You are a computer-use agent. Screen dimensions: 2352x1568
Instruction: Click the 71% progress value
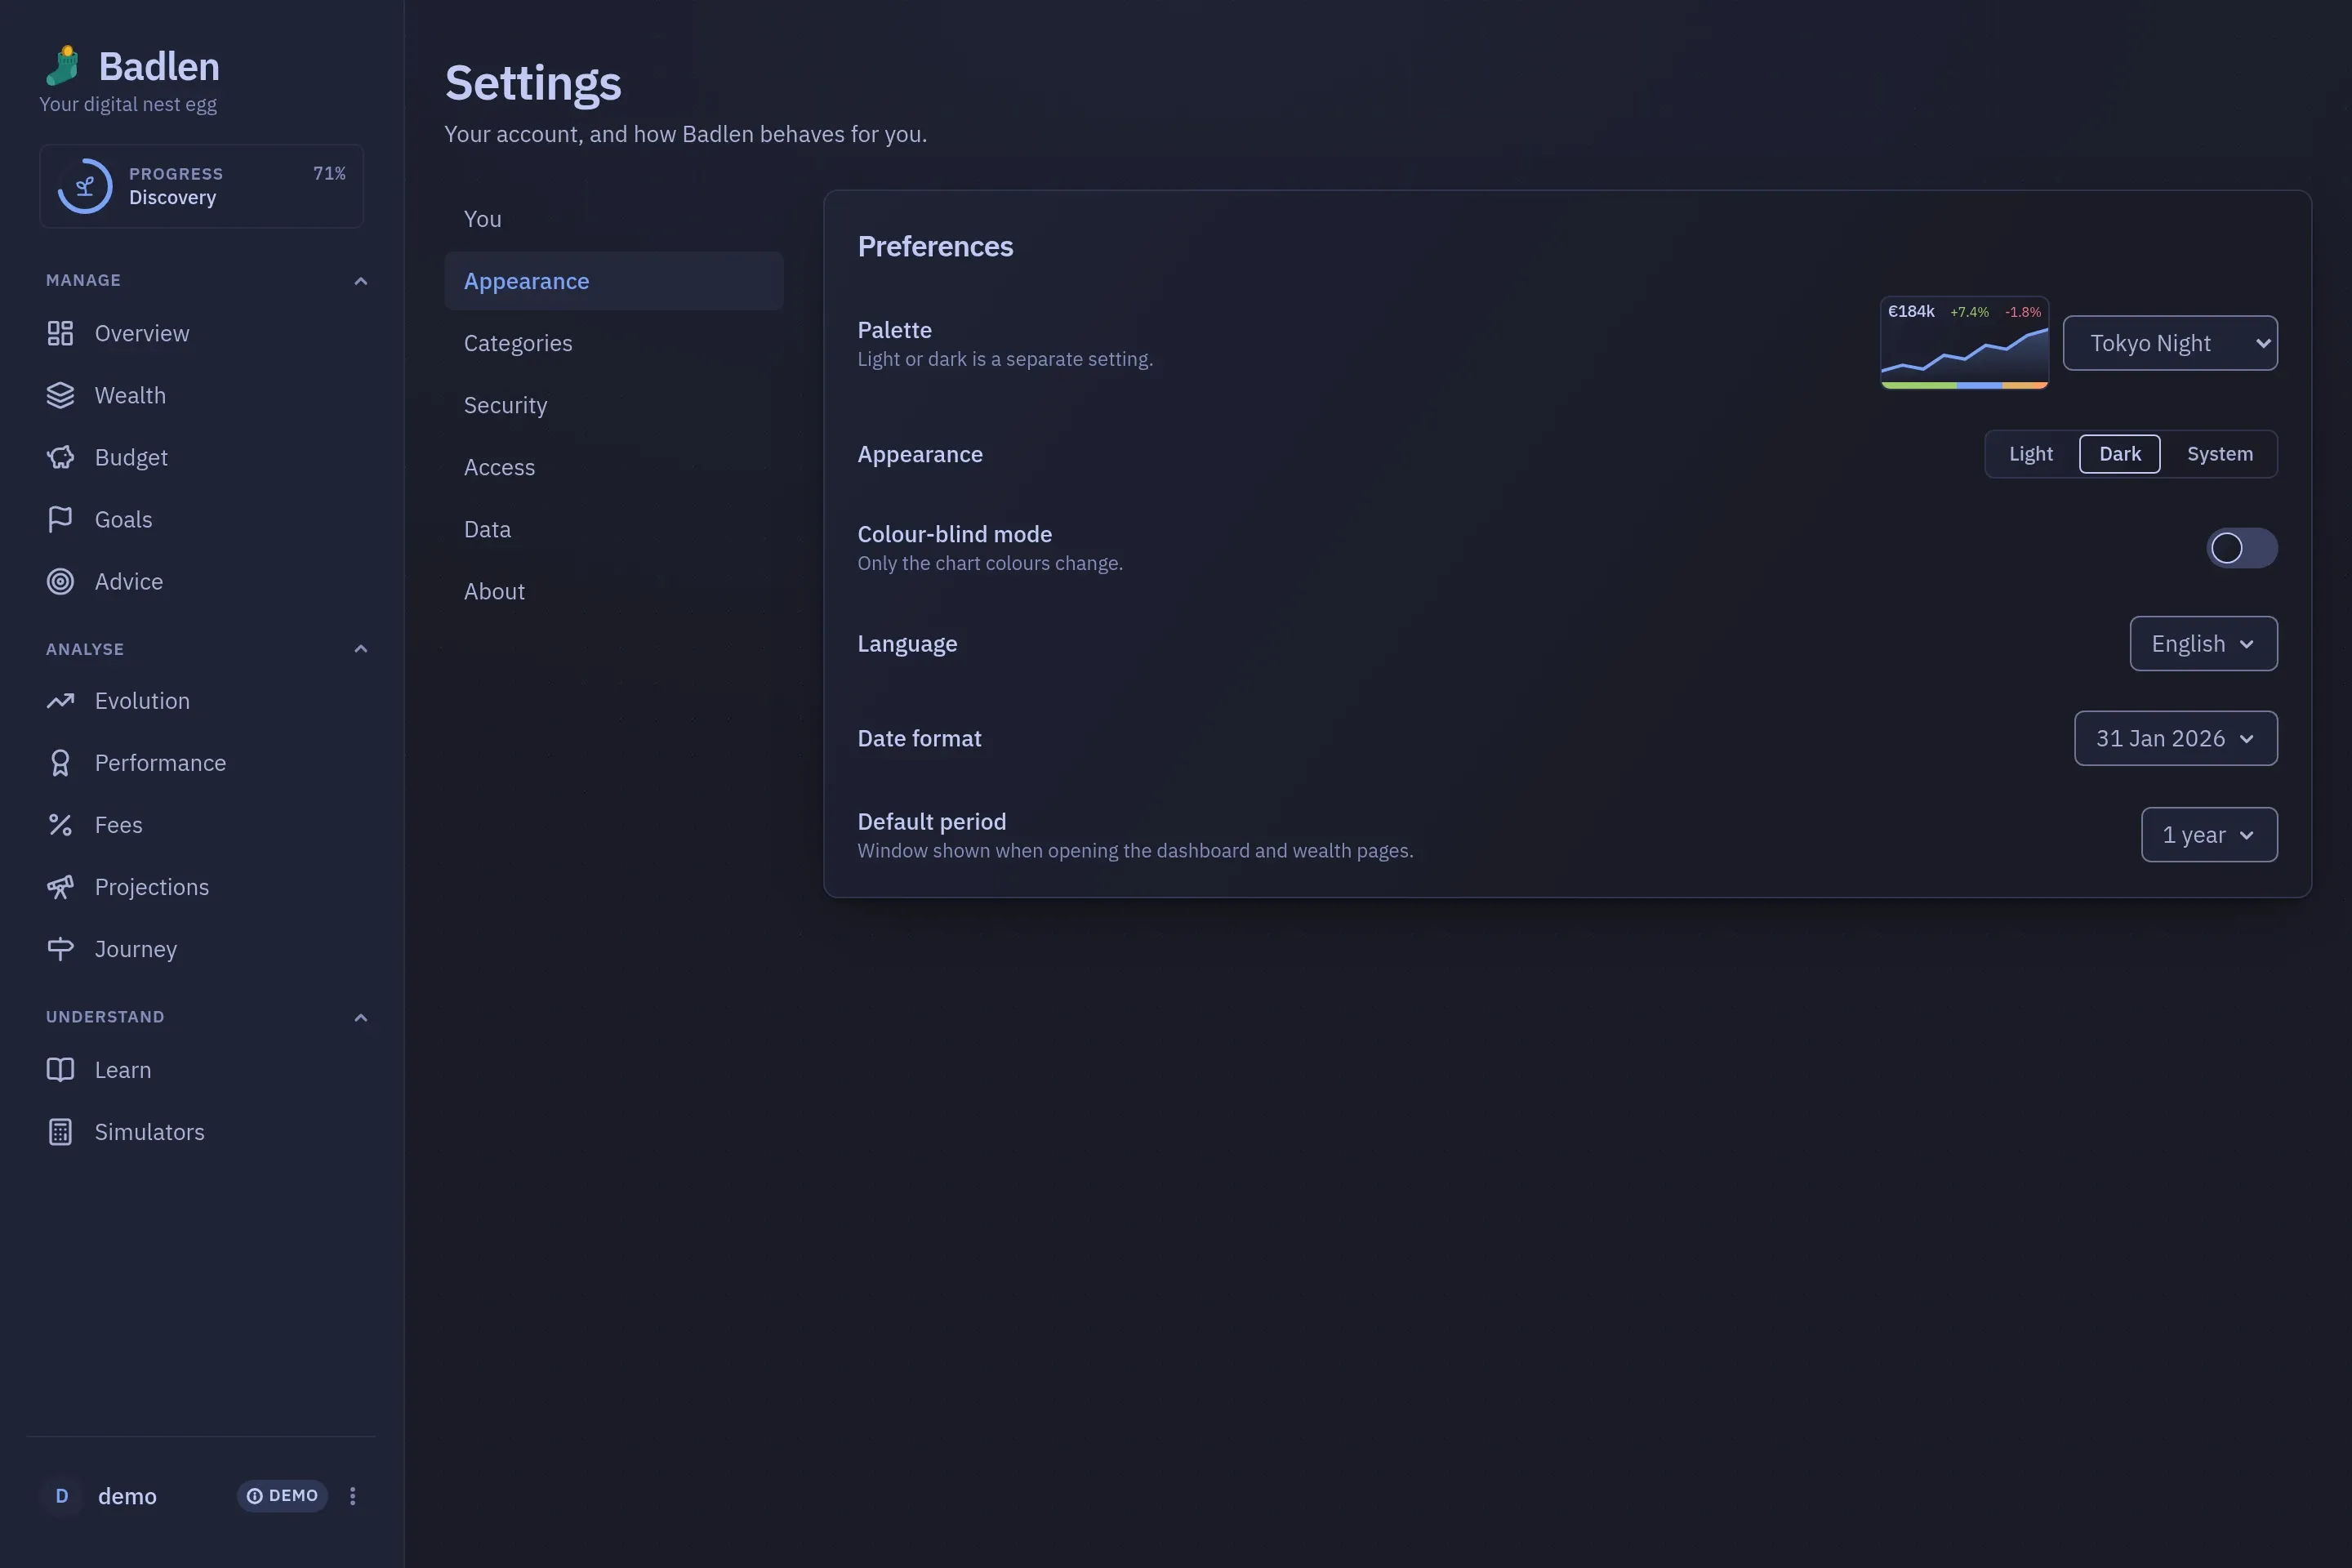pyautogui.click(x=329, y=174)
